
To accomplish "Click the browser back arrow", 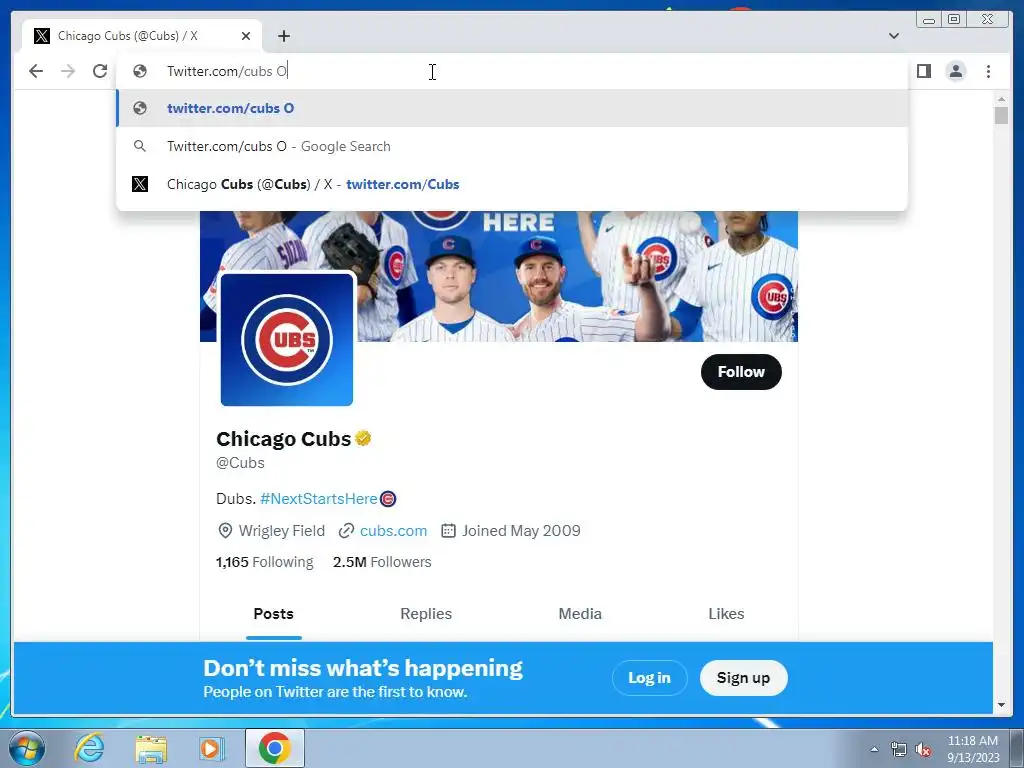I will point(36,71).
